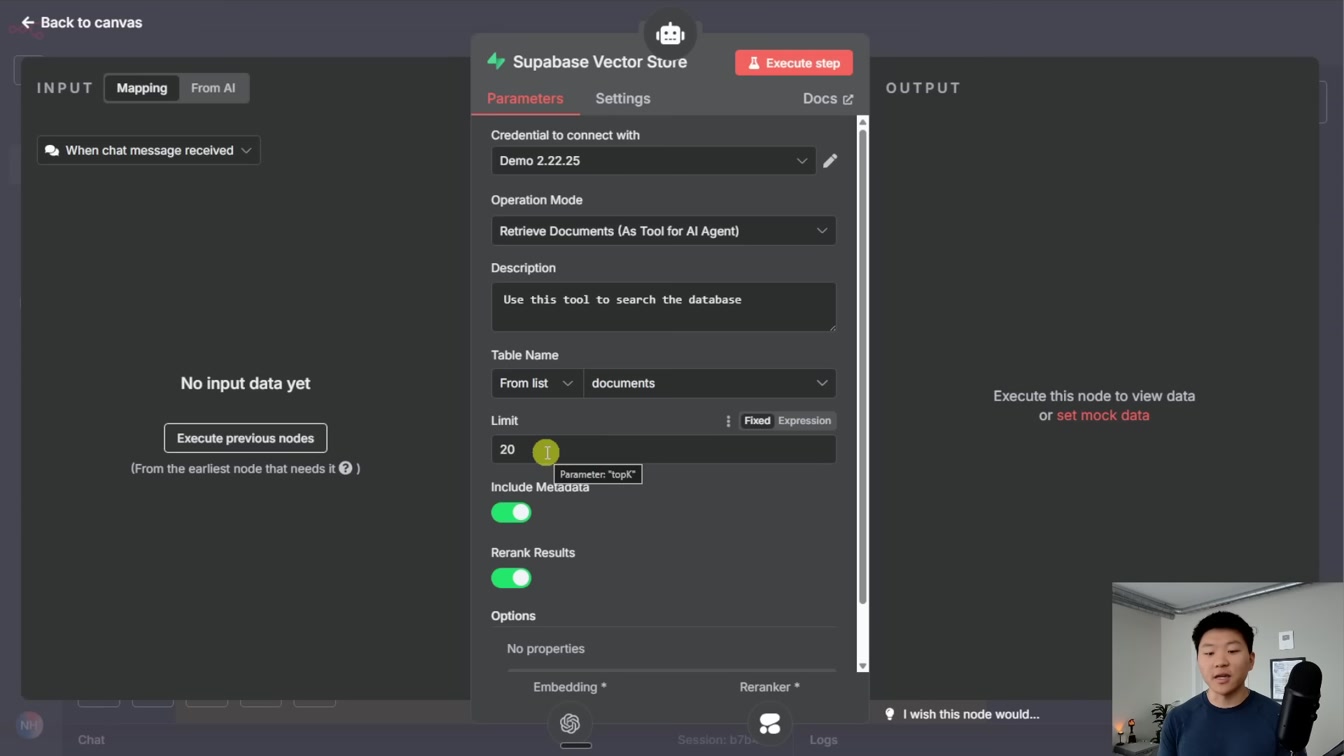Click in the Description text area
The height and width of the screenshot is (756, 1344).
[663, 307]
